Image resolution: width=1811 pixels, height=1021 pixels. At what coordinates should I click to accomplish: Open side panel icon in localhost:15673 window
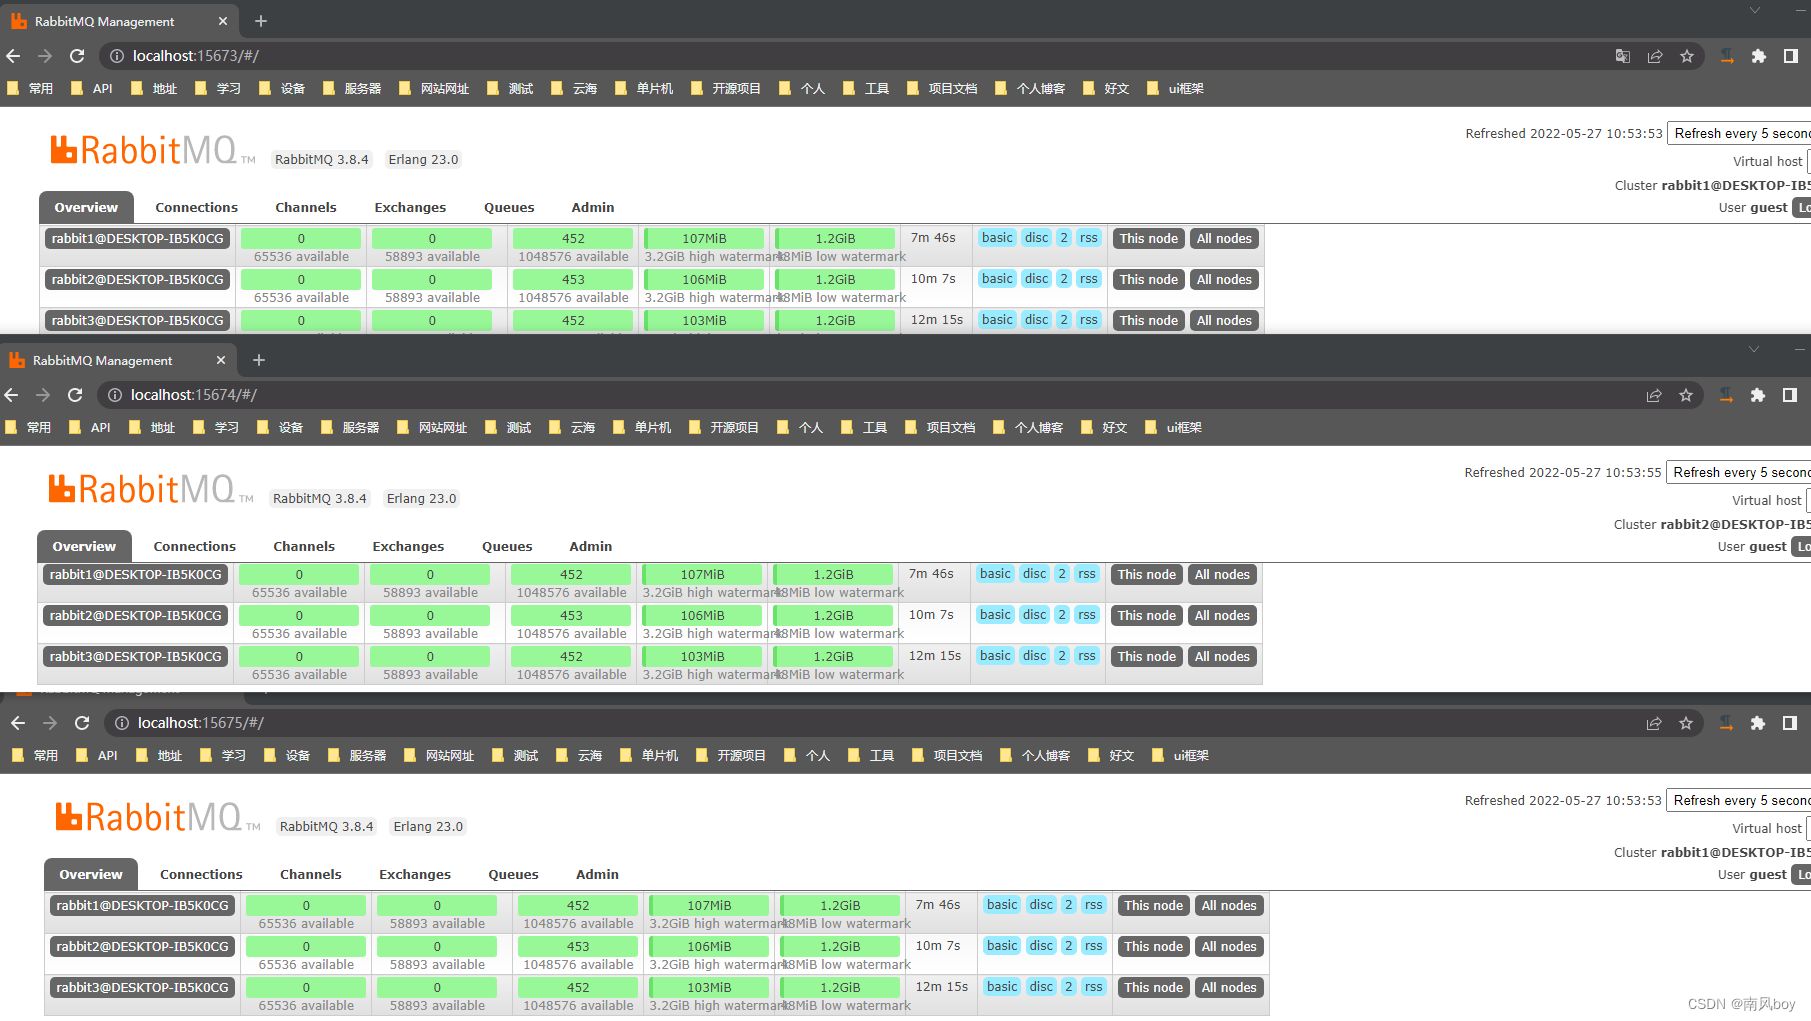(1791, 56)
